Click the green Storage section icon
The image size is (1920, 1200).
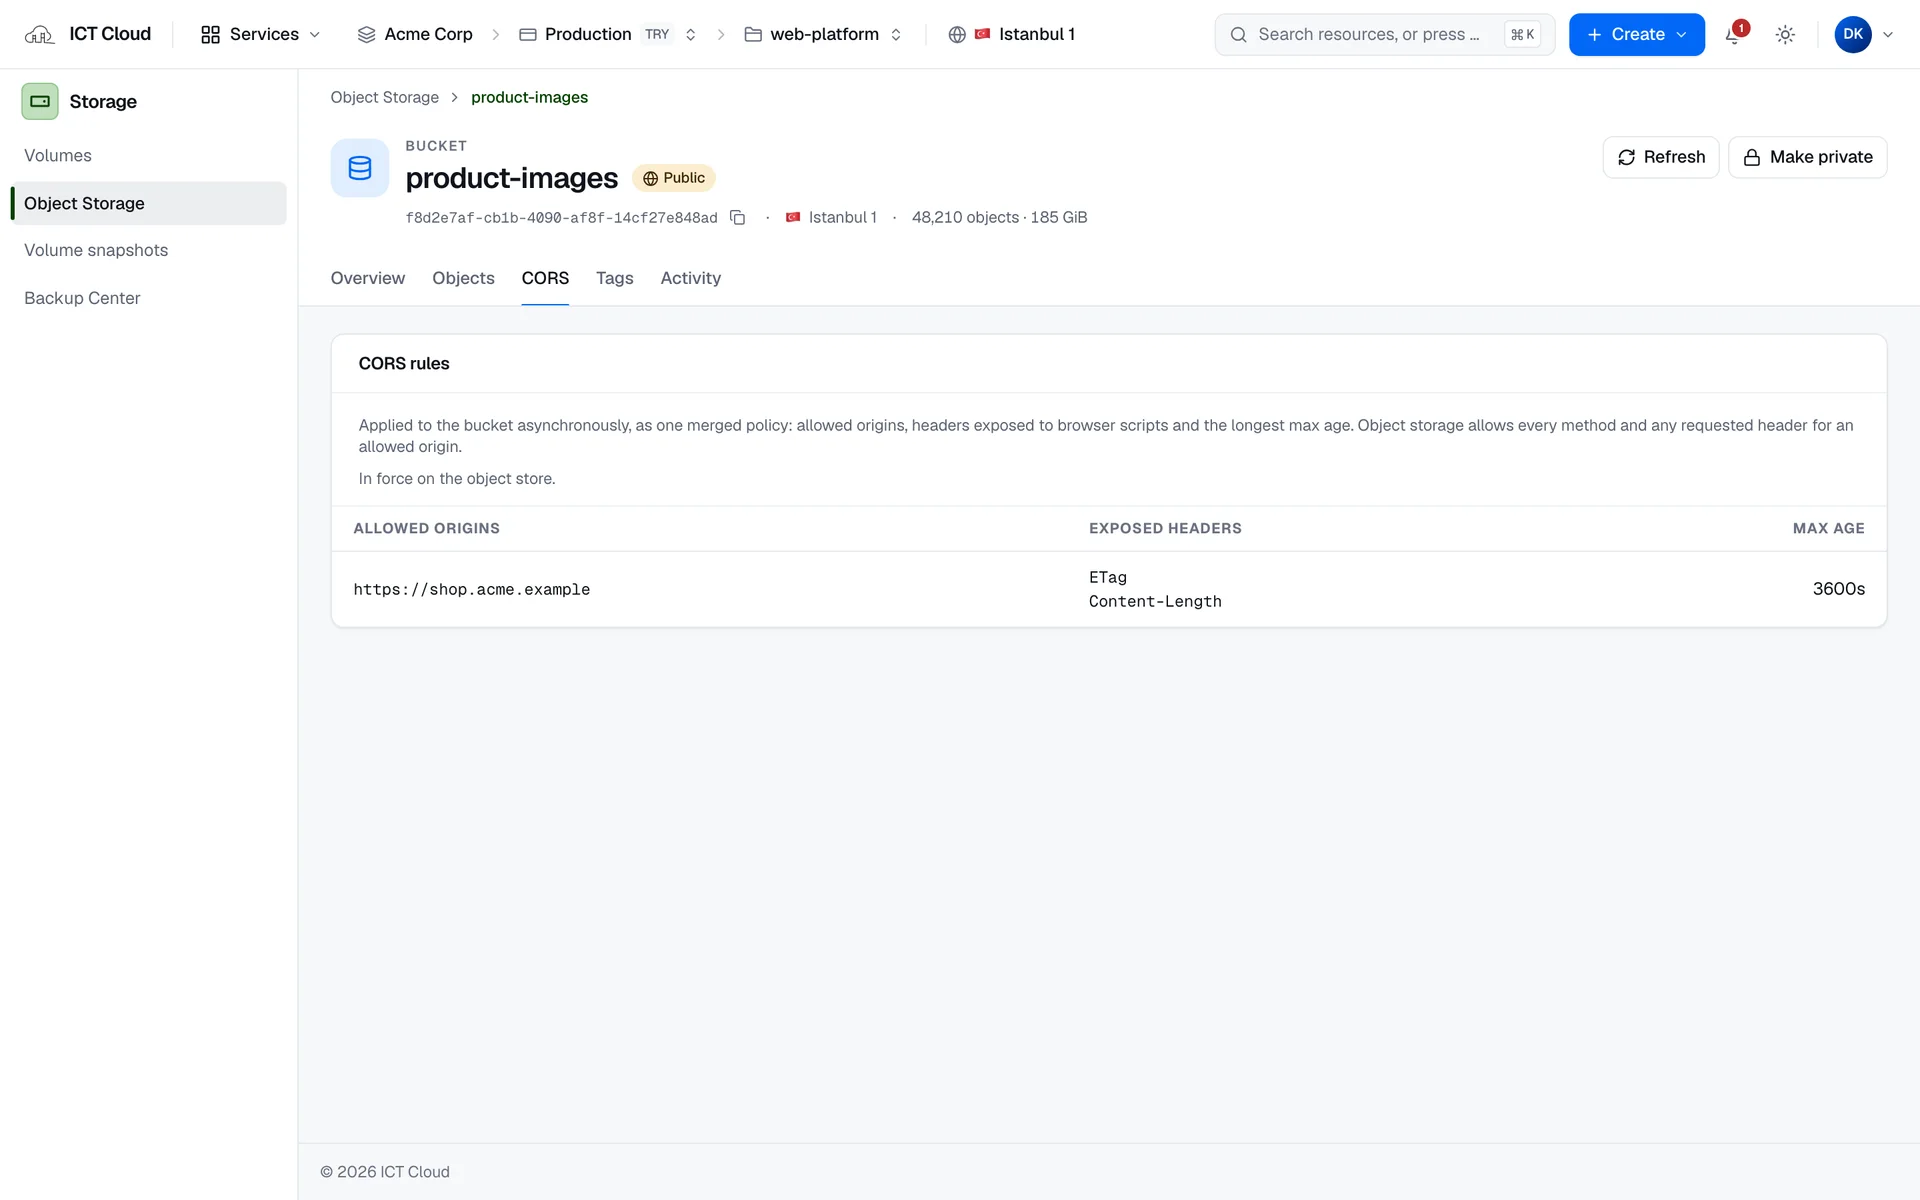40,101
